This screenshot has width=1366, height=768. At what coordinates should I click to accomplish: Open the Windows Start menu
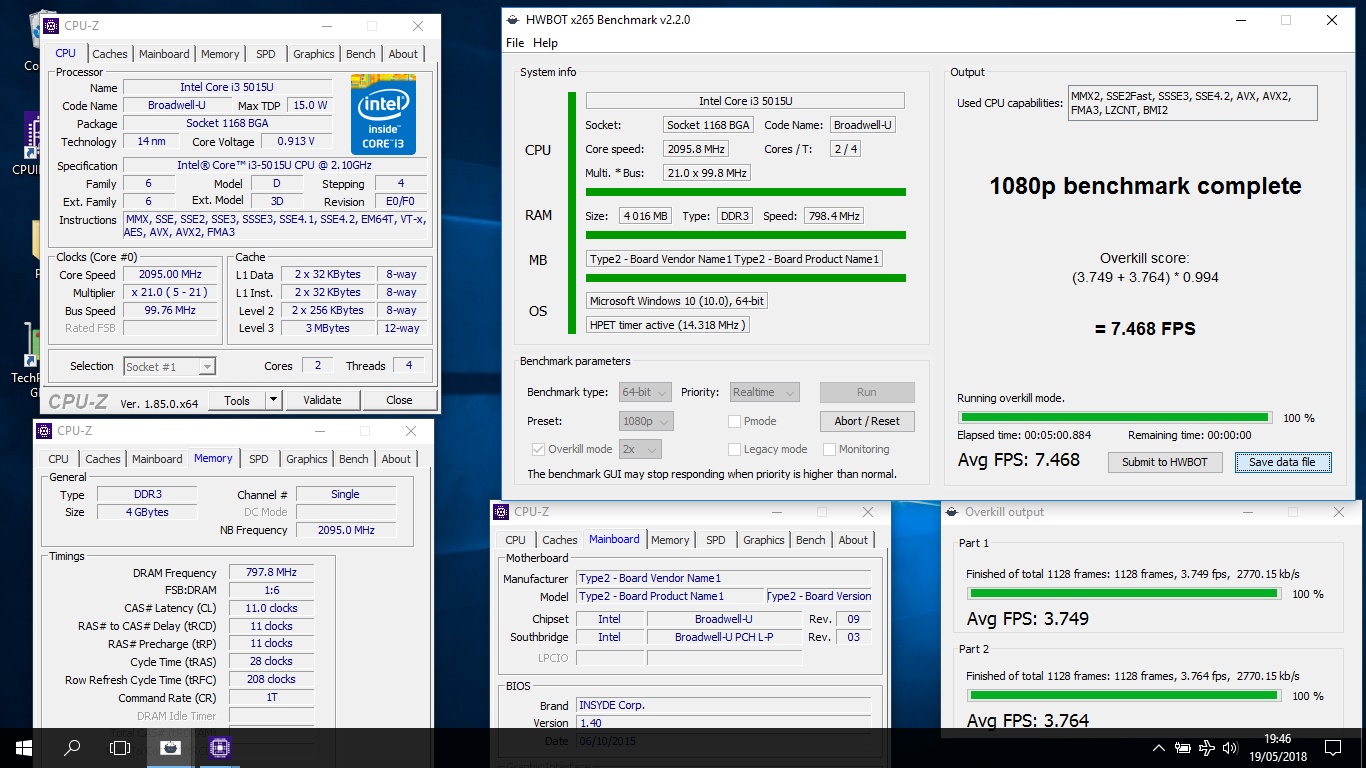[x=23, y=747]
